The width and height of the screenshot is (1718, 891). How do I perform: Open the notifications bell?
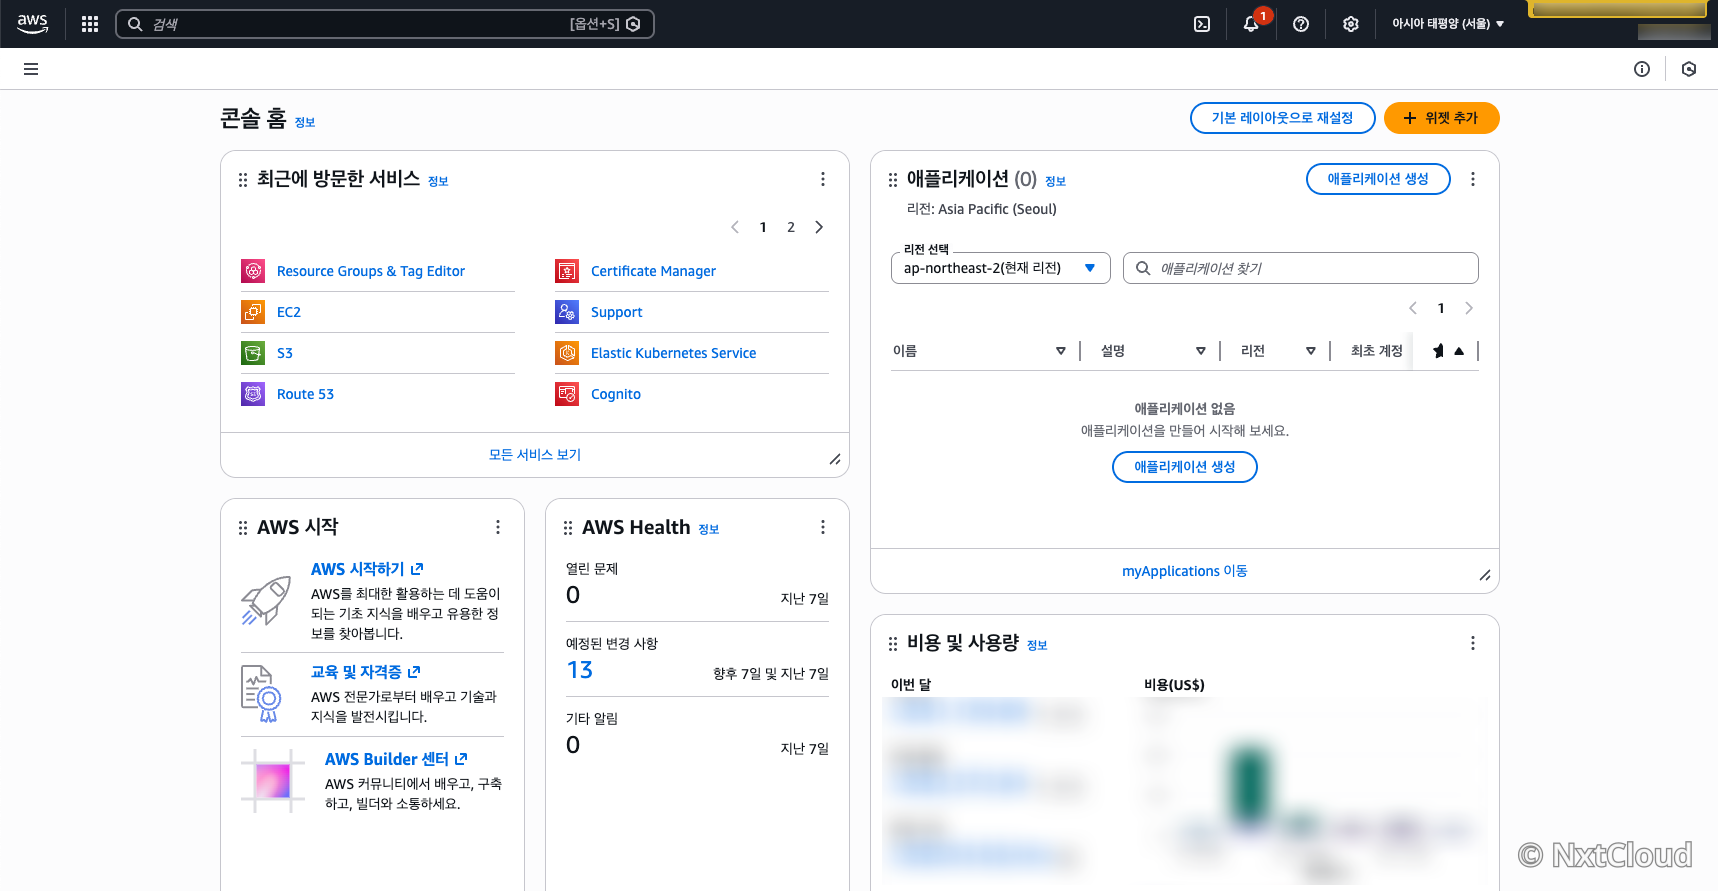[1251, 24]
